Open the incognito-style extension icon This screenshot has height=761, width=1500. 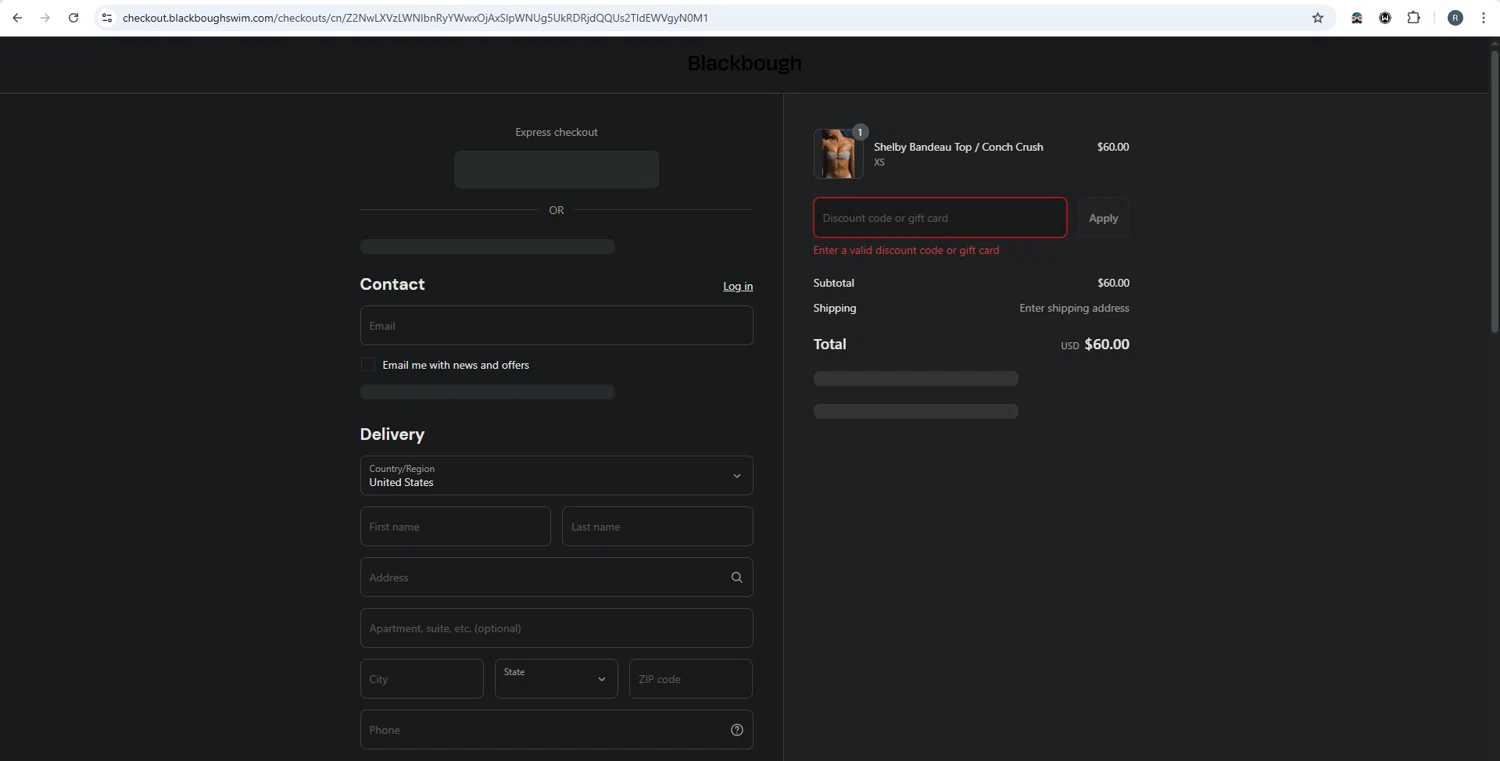click(1357, 18)
